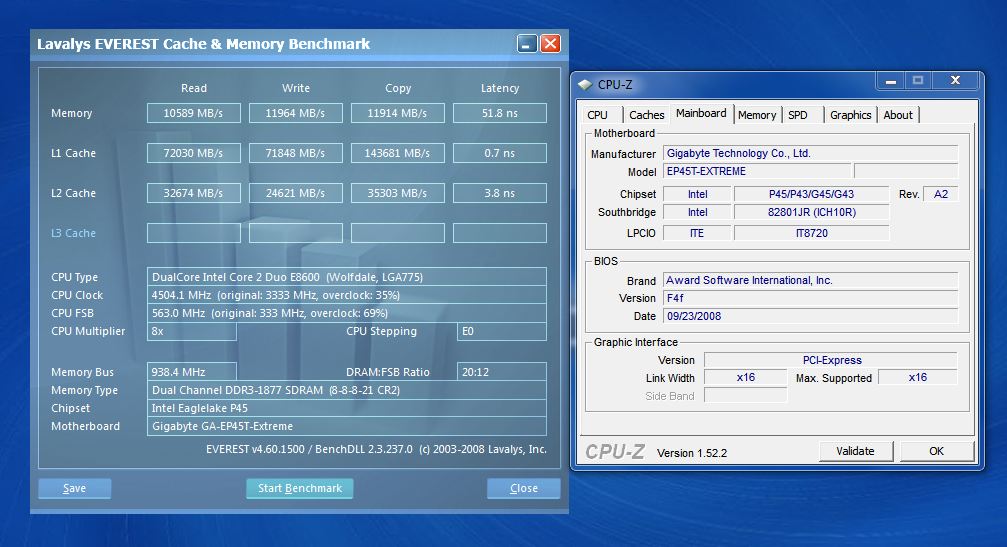The height and width of the screenshot is (547, 1007).
Task: Click the Chipset P45/P43/G45/G43 field
Action: coord(812,194)
